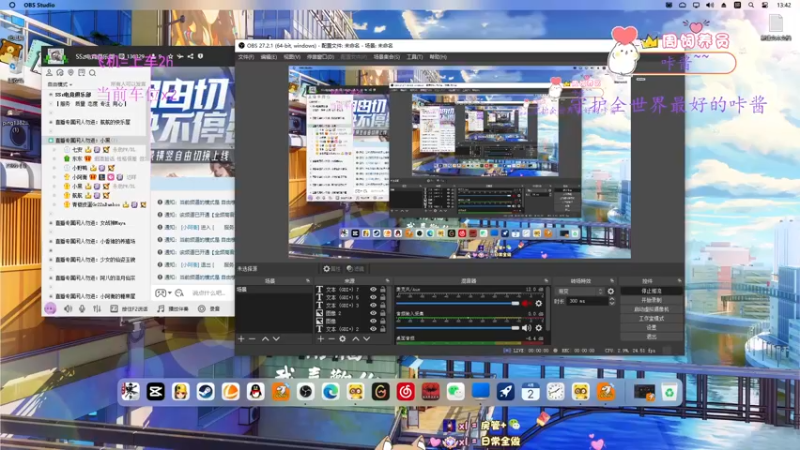Viewport: 800px width, 450px height.
Task: Open 设置 from OBS controls panel
Action: click(652, 328)
